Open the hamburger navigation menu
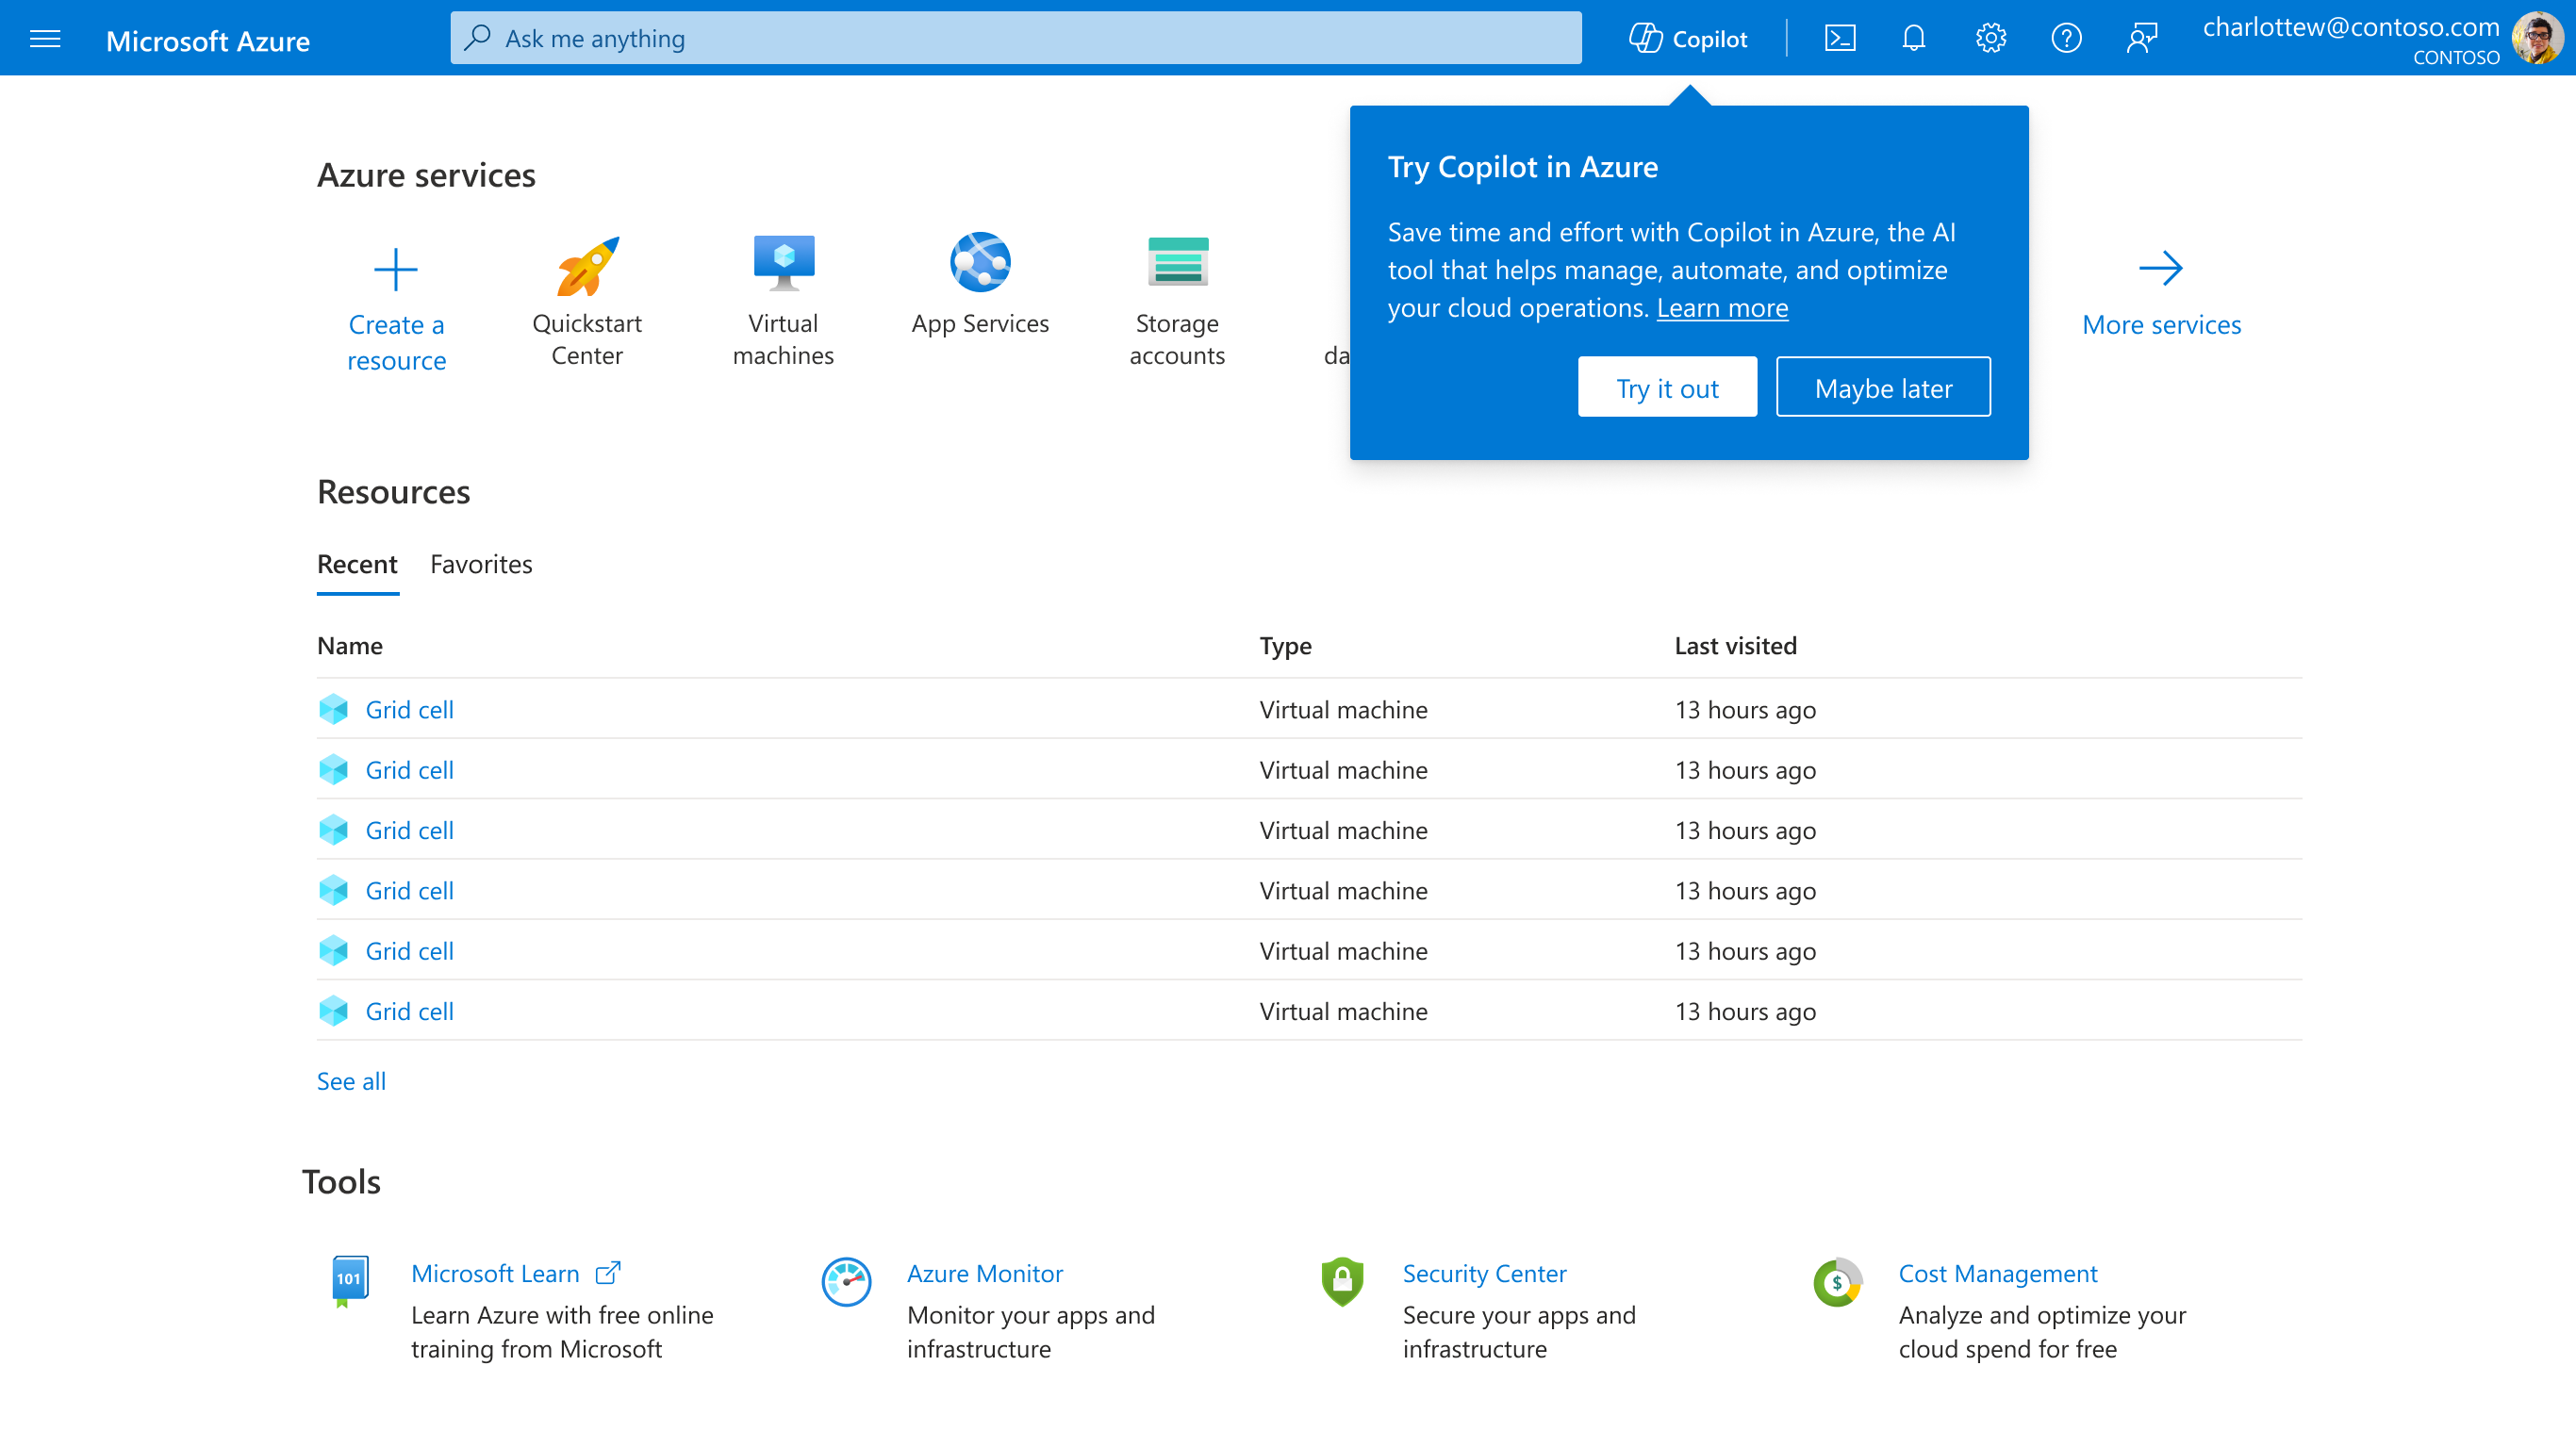This screenshot has height=1448, width=2576. click(45, 38)
